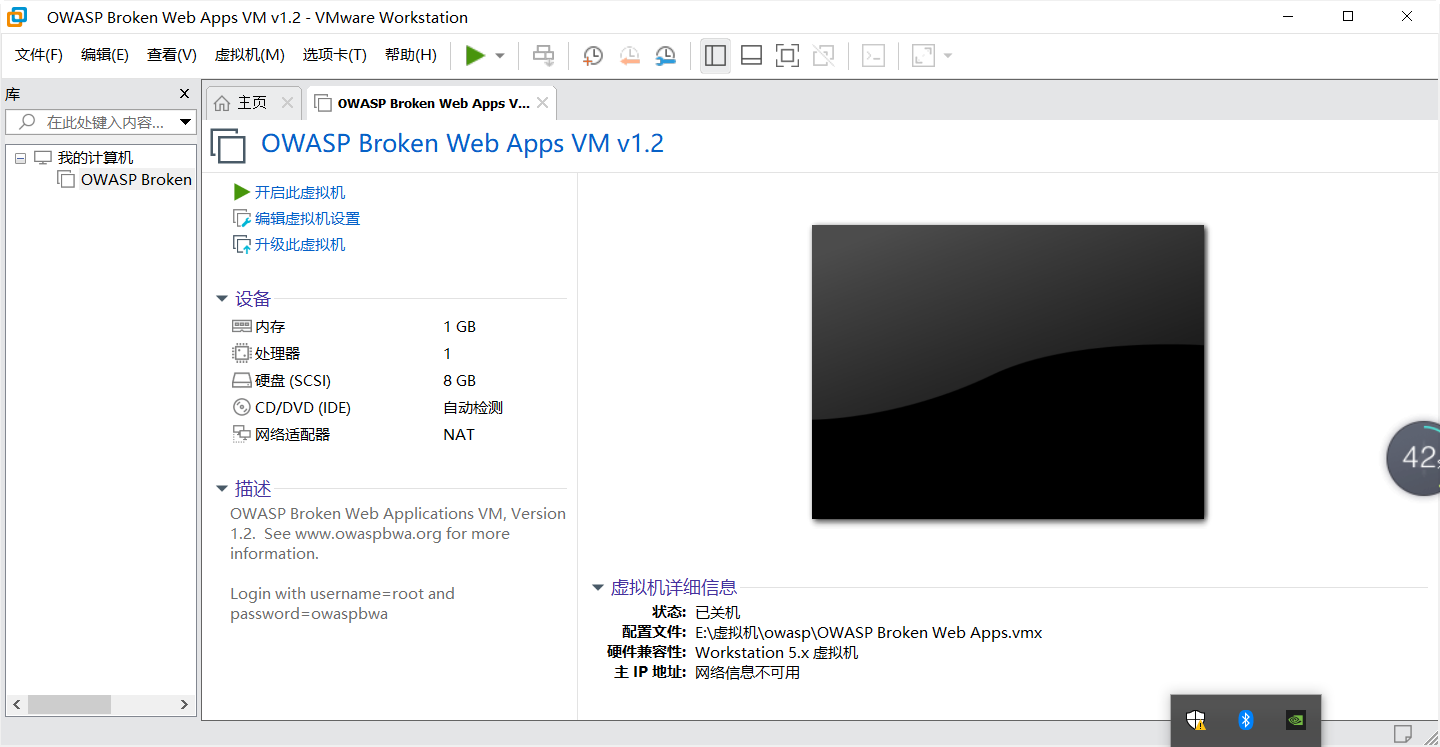Image resolution: width=1440 pixels, height=747 pixels.
Task: Click the large VM icon beside the title
Action: pyautogui.click(x=228, y=146)
